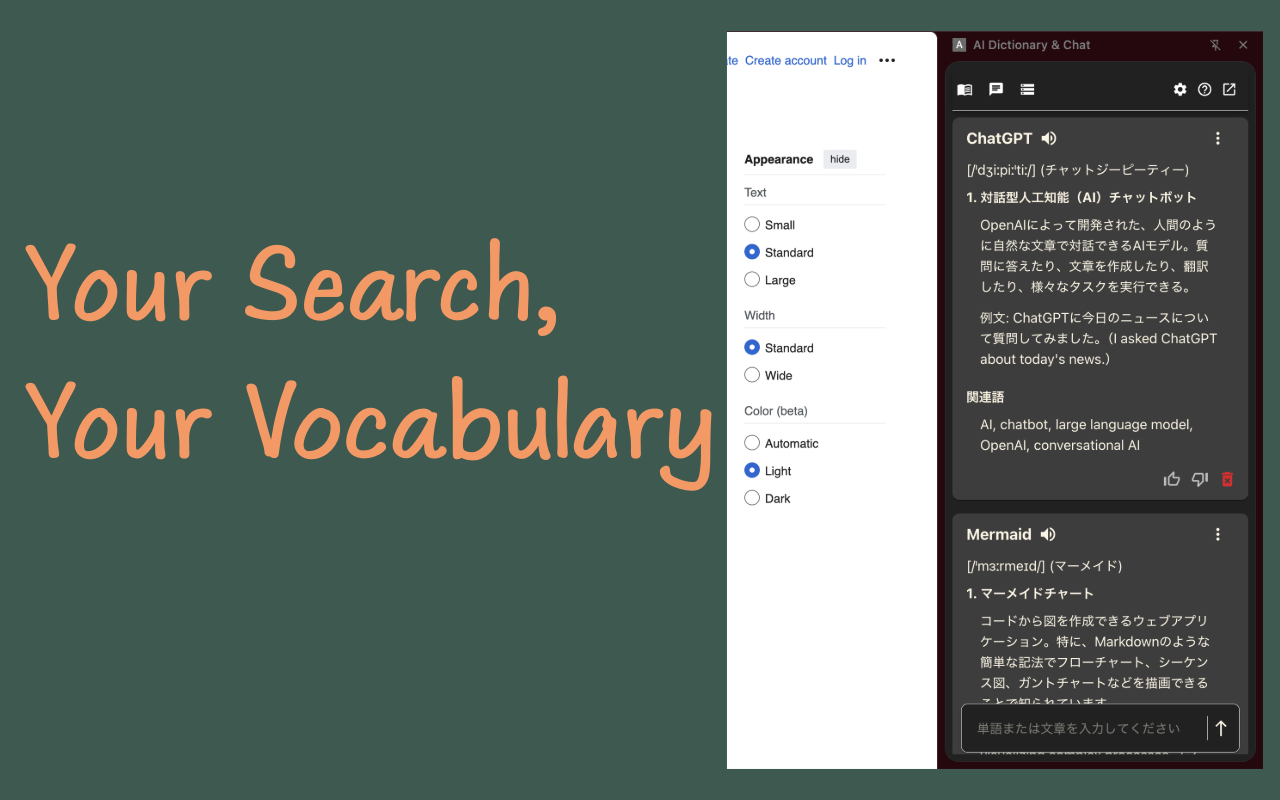Like the ChatGPT definition with thumbs up
The height and width of the screenshot is (800, 1280).
pos(1172,479)
